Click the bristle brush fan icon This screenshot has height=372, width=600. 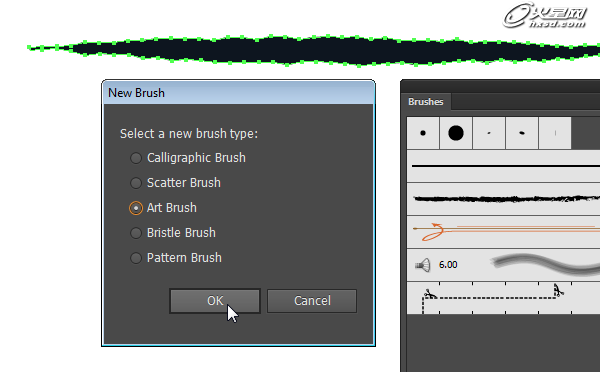click(x=423, y=265)
